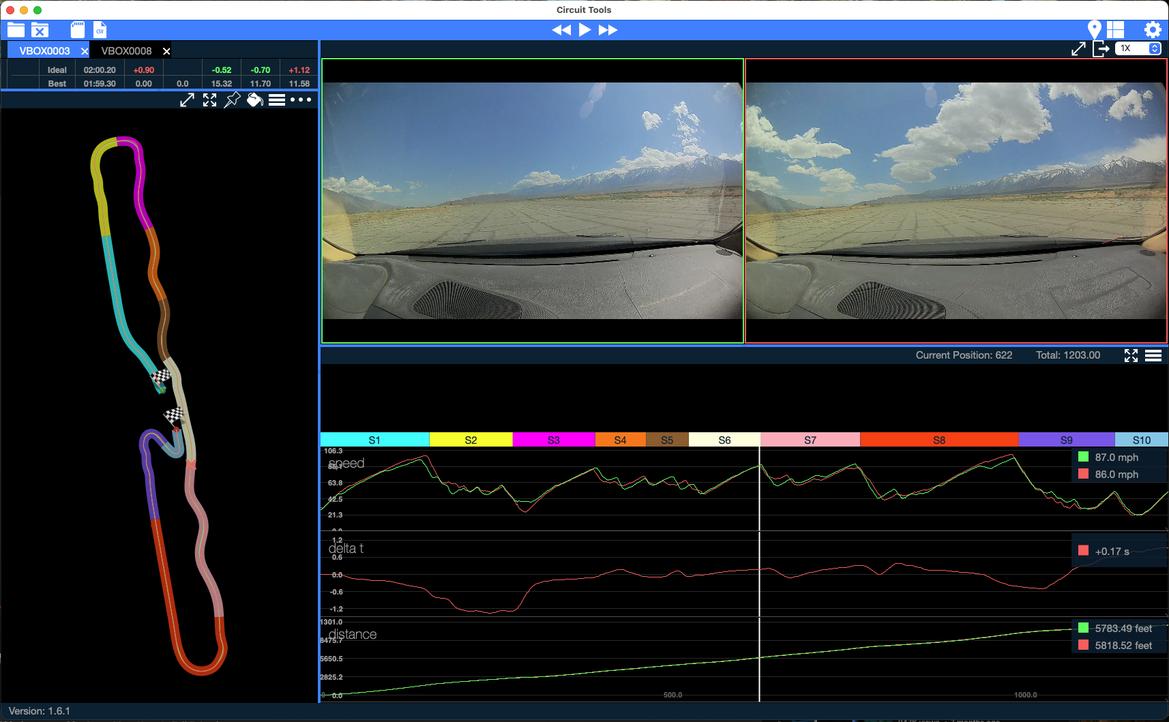Toggle full-screen expand for the graph panel
Image resolution: width=1169 pixels, height=722 pixels.
coord(1131,355)
